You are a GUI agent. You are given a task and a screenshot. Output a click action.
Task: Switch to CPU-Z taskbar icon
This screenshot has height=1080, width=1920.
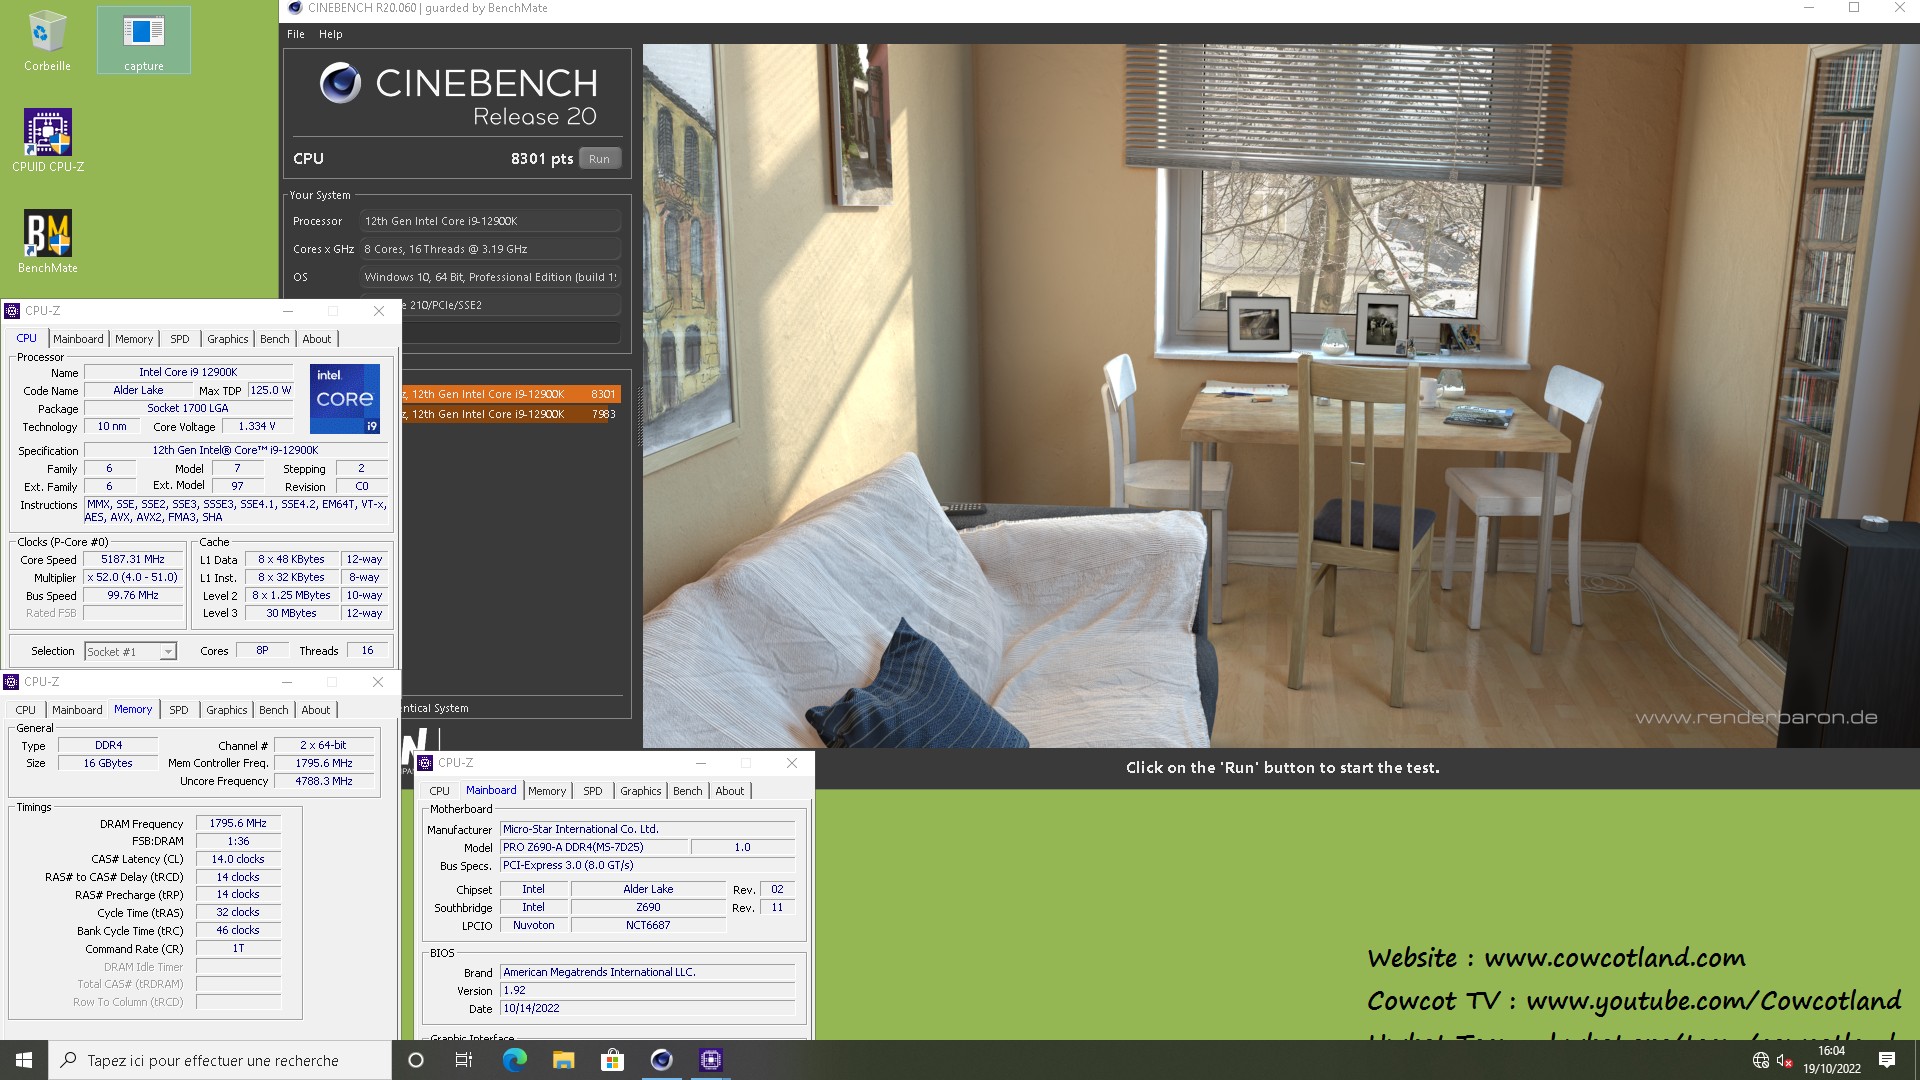(710, 1060)
